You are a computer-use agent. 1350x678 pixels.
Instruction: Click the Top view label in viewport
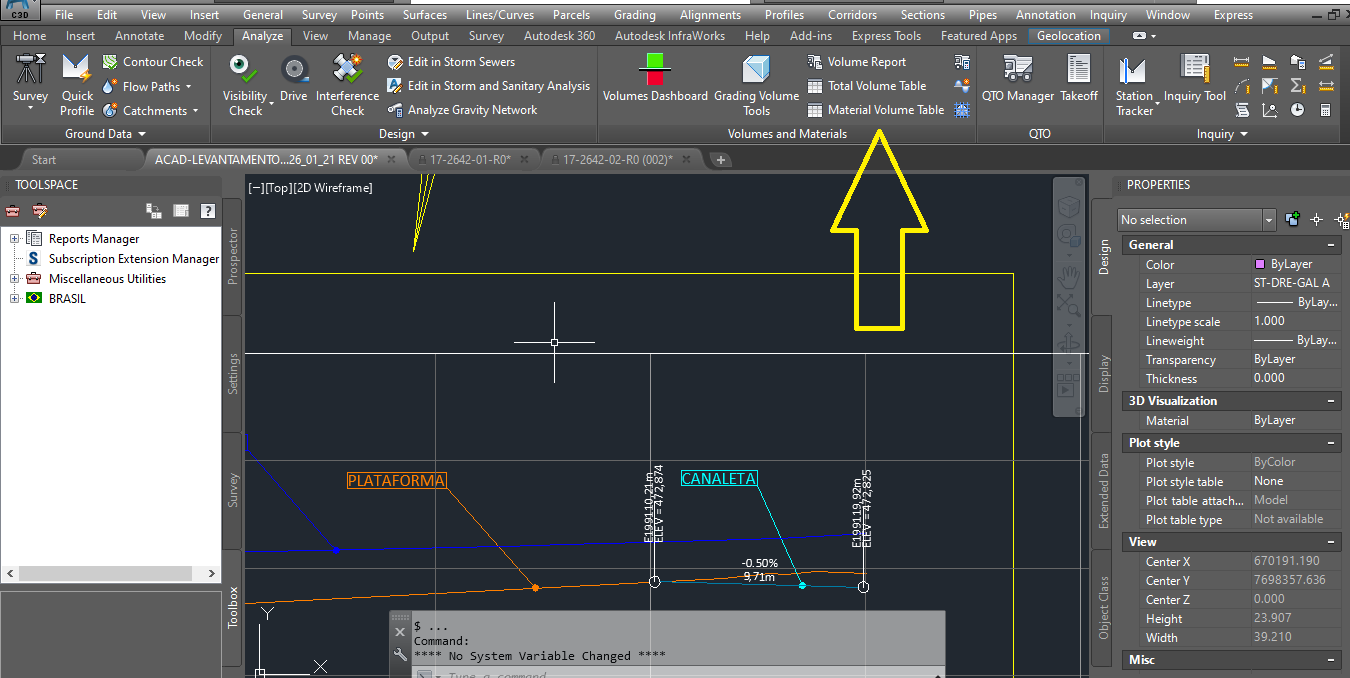pos(277,188)
